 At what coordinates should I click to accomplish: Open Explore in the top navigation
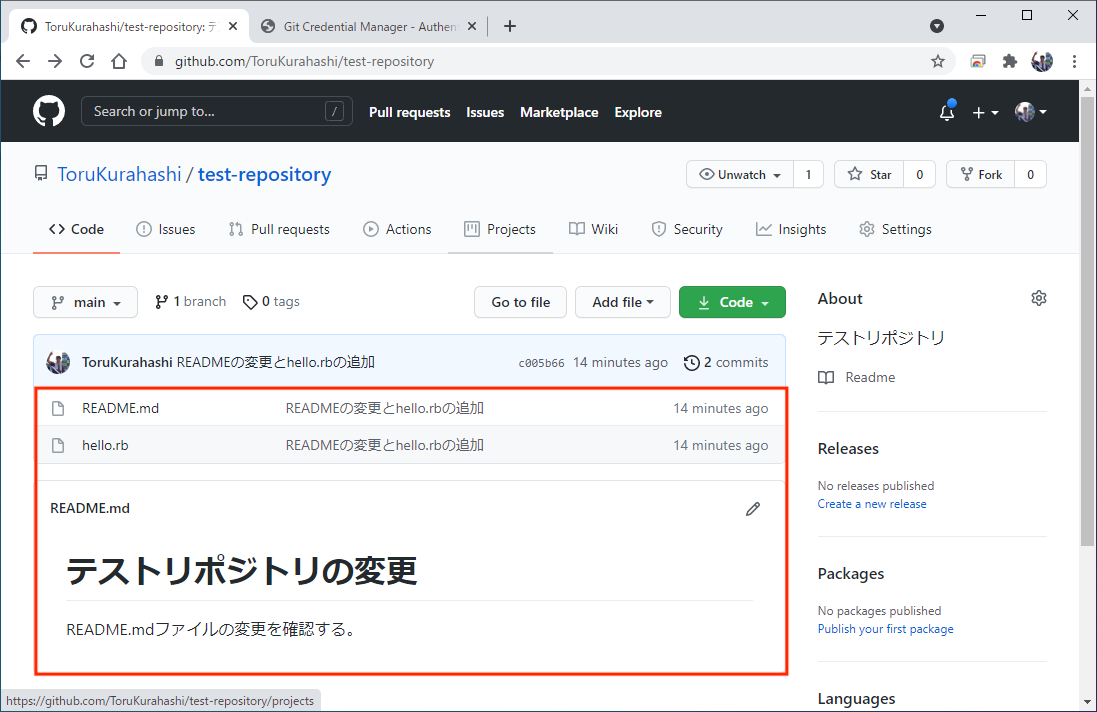tap(638, 112)
